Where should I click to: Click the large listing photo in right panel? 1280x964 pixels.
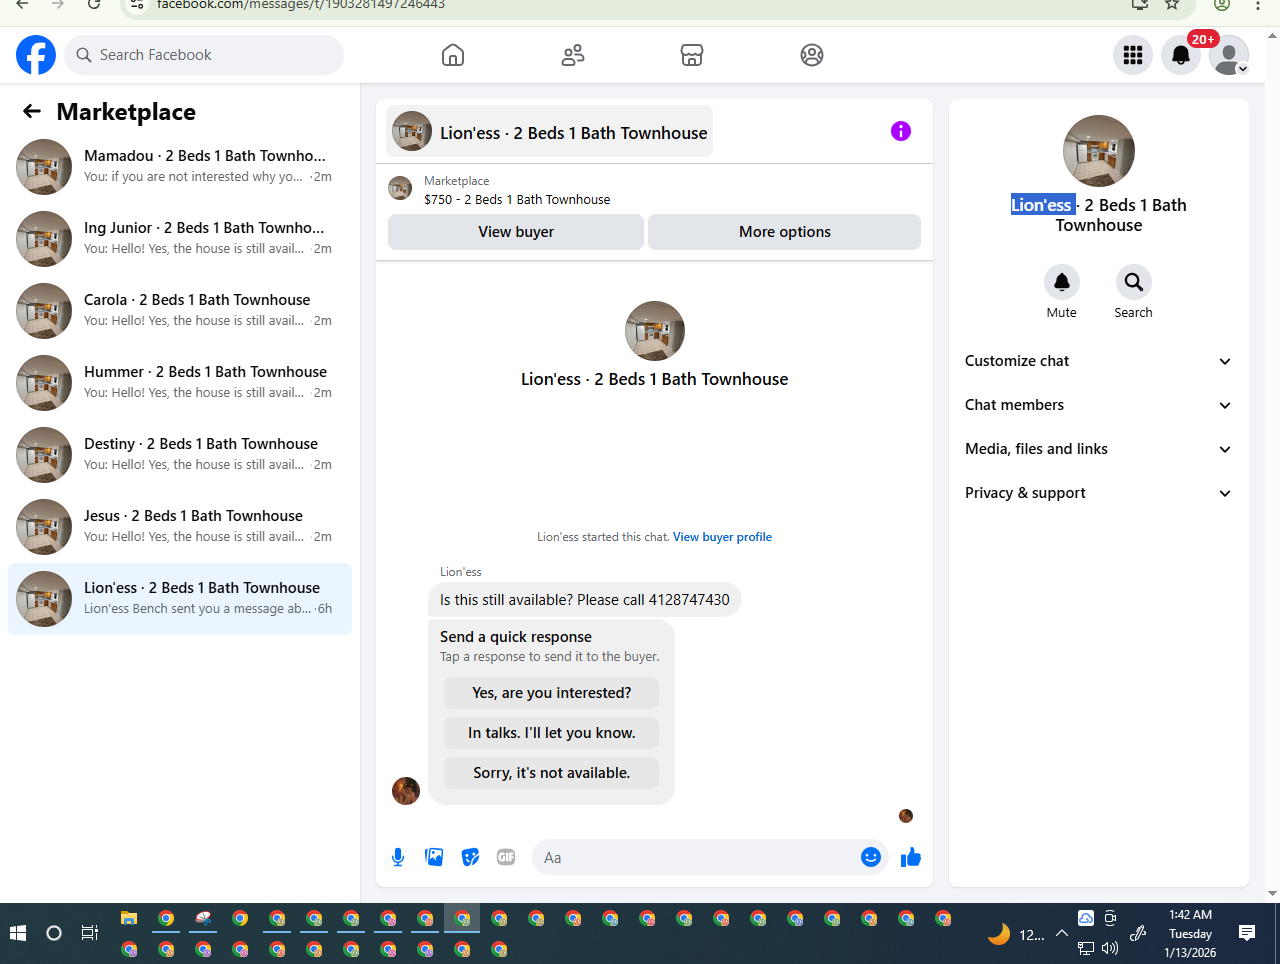(x=1099, y=151)
